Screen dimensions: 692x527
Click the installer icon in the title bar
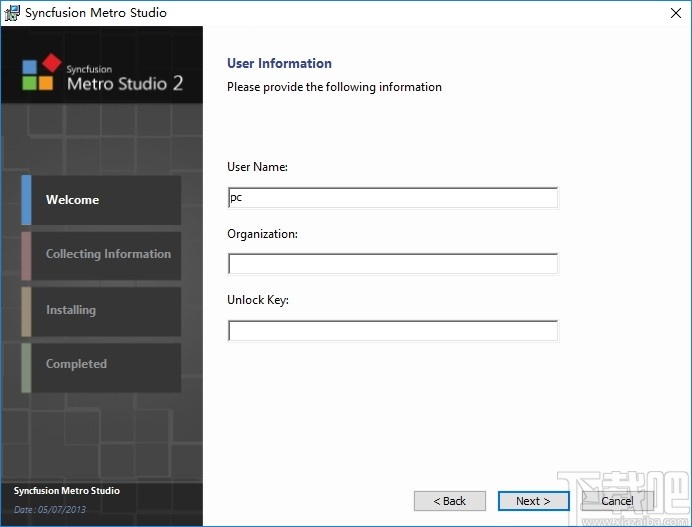point(13,13)
